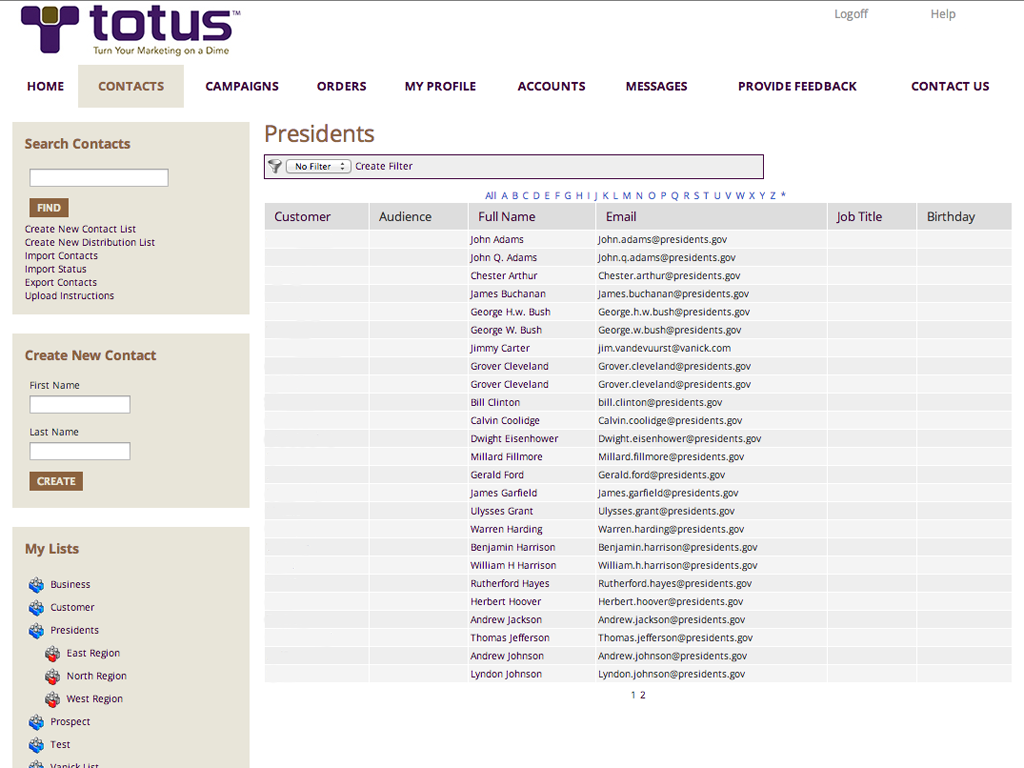Screen dimensions: 1024x768
Task: Click the filter funnel icon
Action: pyautogui.click(x=275, y=166)
